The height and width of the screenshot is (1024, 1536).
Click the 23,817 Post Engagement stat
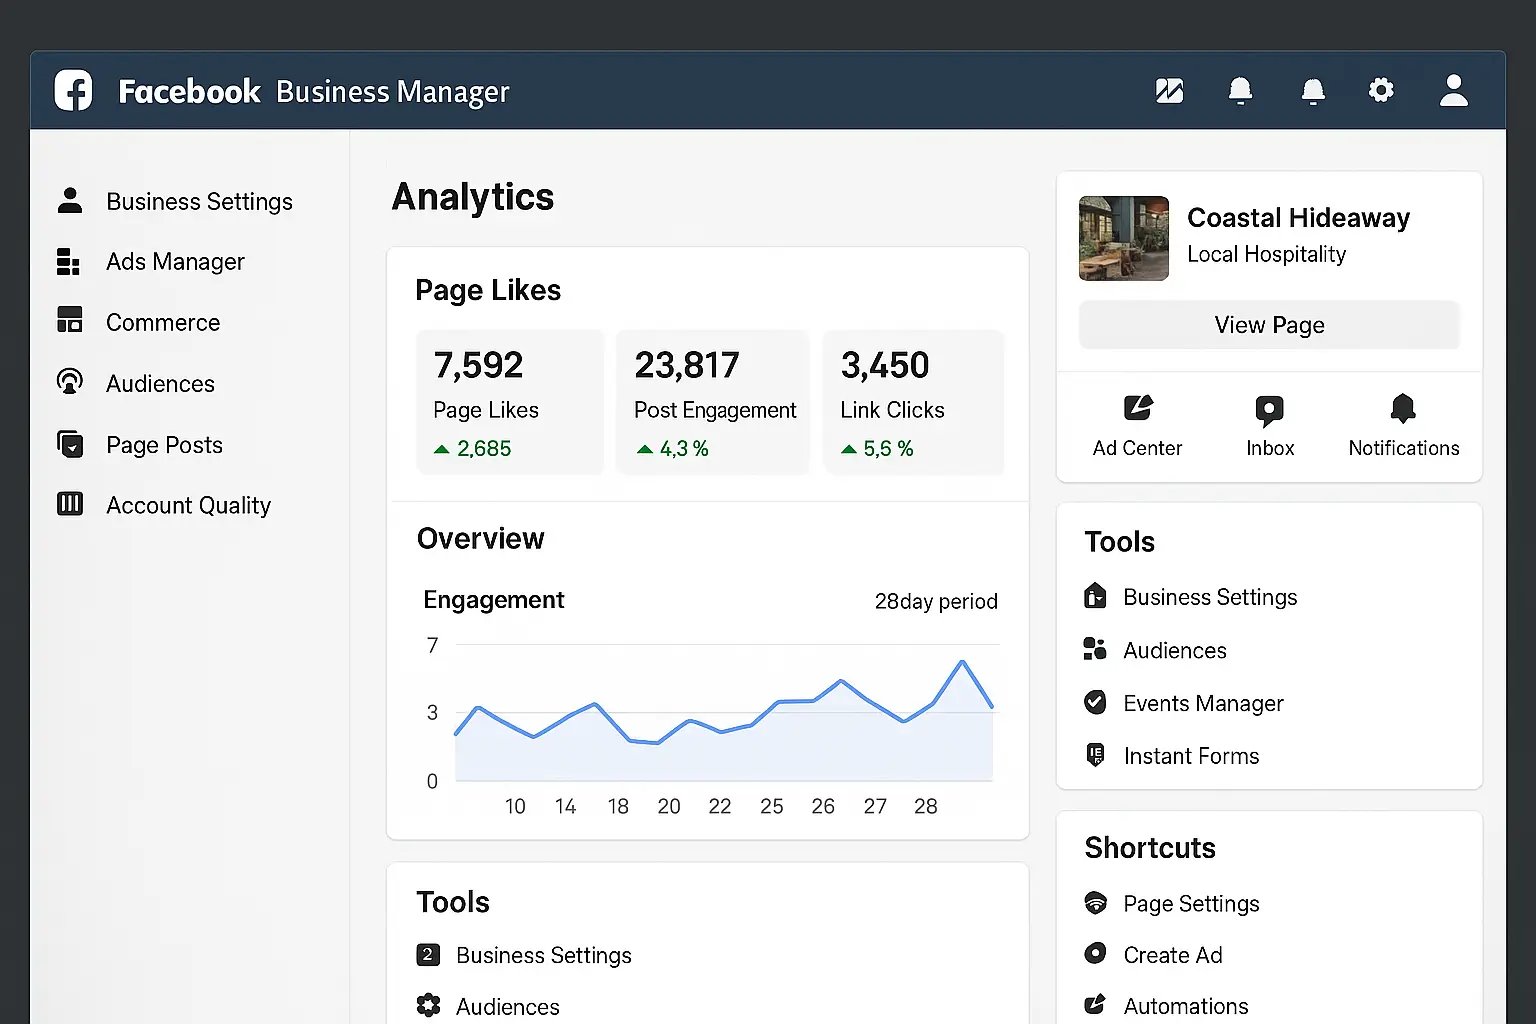[712, 402]
